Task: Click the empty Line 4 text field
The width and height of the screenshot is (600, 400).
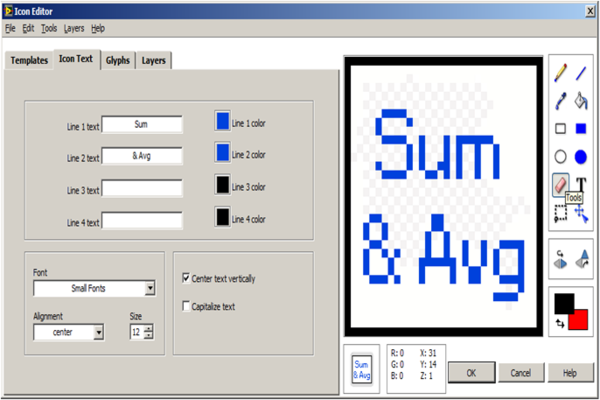Action: [x=142, y=220]
